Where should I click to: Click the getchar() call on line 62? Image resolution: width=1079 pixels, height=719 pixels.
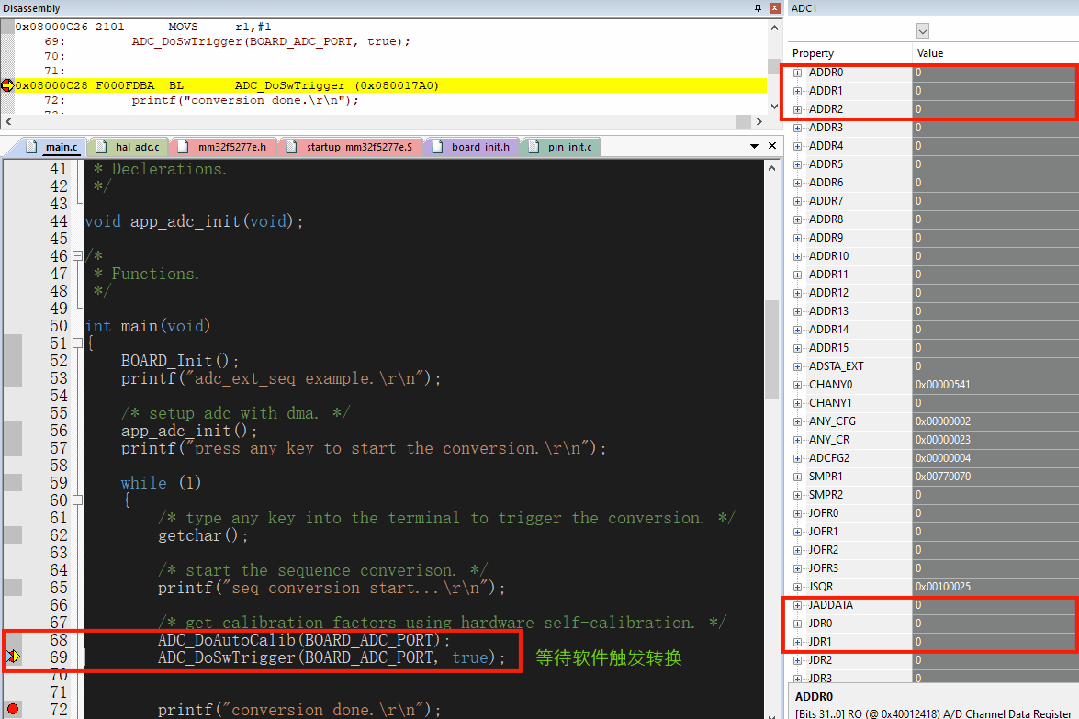pos(202,535)
